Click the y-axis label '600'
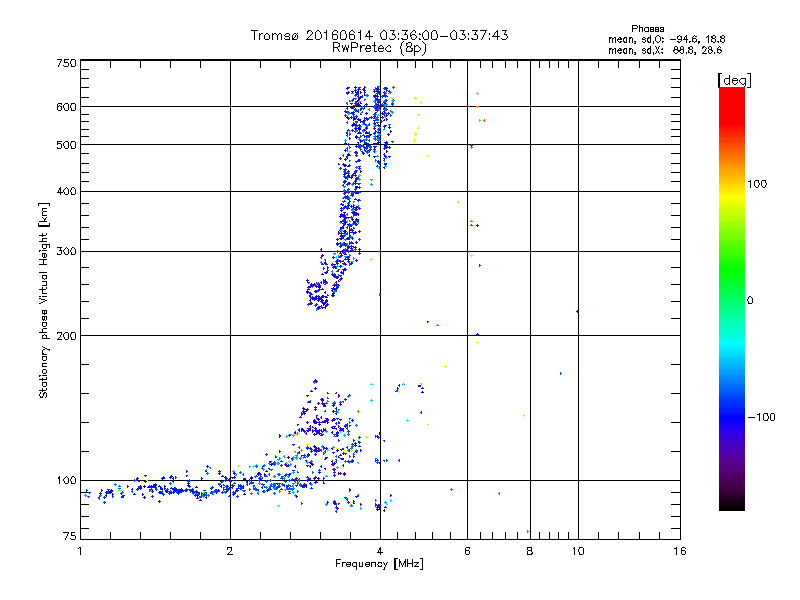Viewport: 800px width, 600px height. click(66, 107)
